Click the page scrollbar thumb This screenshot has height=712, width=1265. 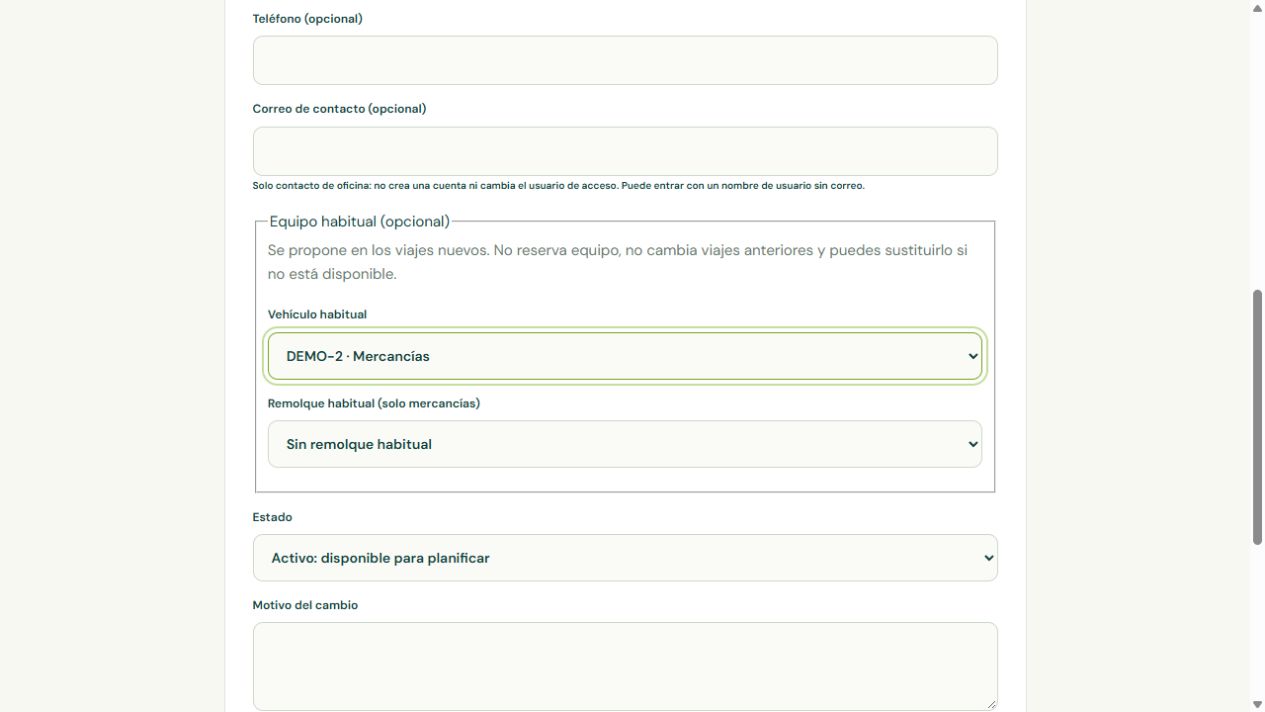tap(1257, 417)
